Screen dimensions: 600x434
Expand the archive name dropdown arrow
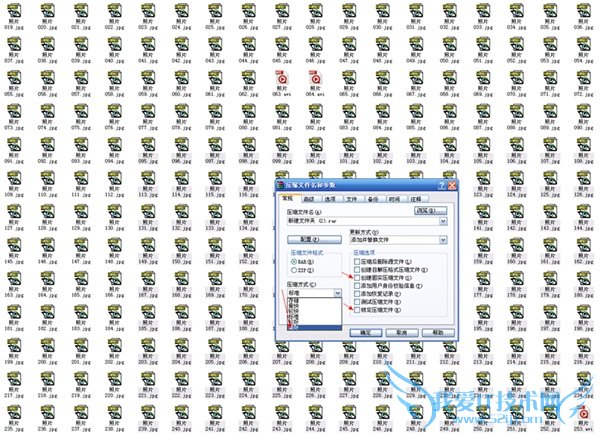click(443, 221)
